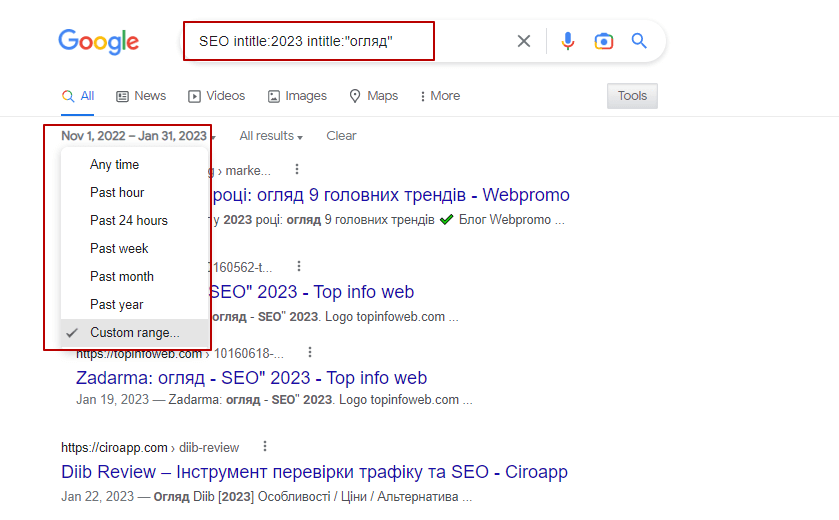Switch to the Images tab

point(297,96)
